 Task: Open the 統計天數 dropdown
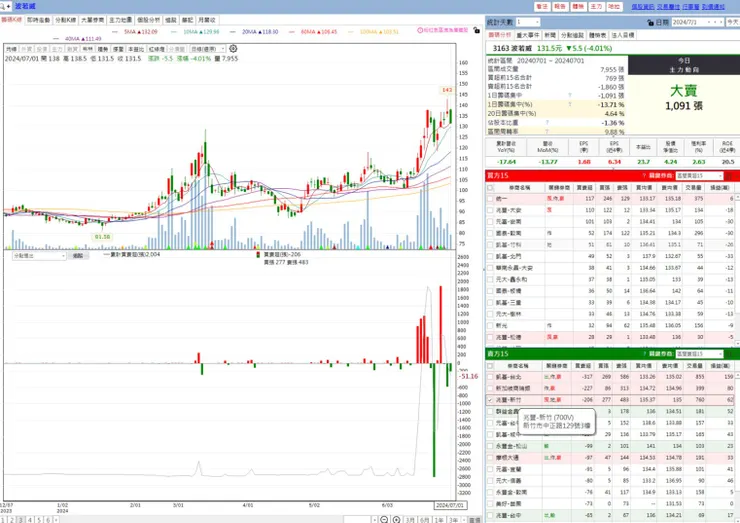[x=528, y=22]
